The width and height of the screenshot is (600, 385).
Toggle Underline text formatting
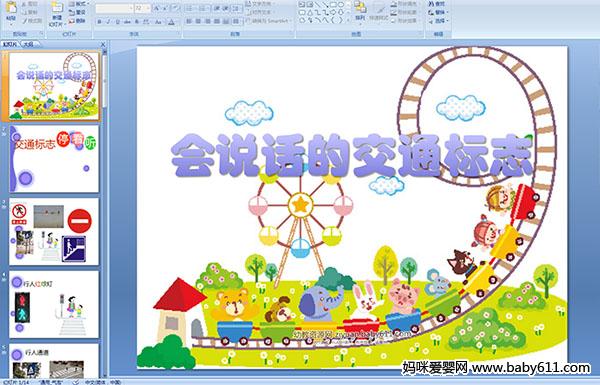tap(117, 22)
